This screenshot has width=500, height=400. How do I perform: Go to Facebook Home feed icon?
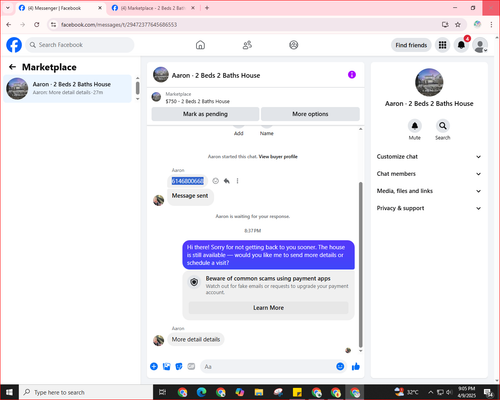[200, 45]
